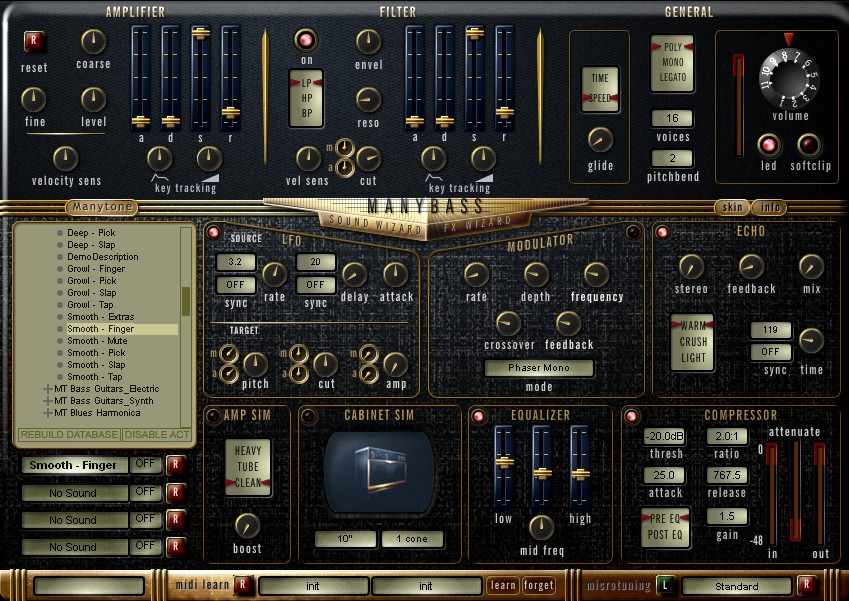Screen dimensions: 849x601
Task: Click the amp sim boost knob
Action: pos(247,526)
